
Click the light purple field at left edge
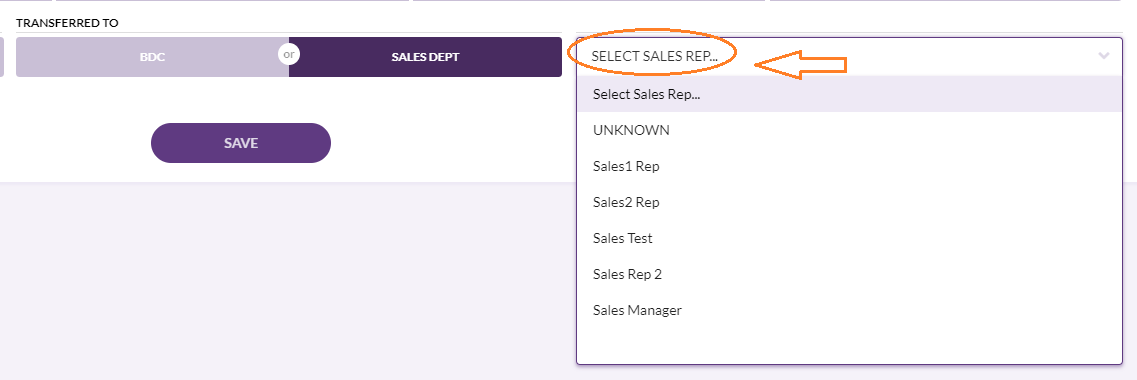(x=2, y=57)
